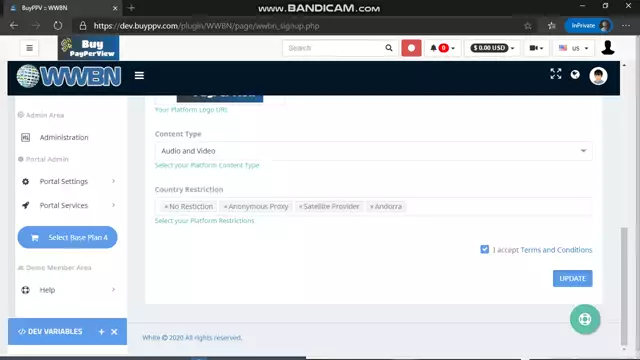Click the site lock icon in address bar
The height and width of the screenshot is (360, 640).
pyautogui.click(x=83, y=26)
